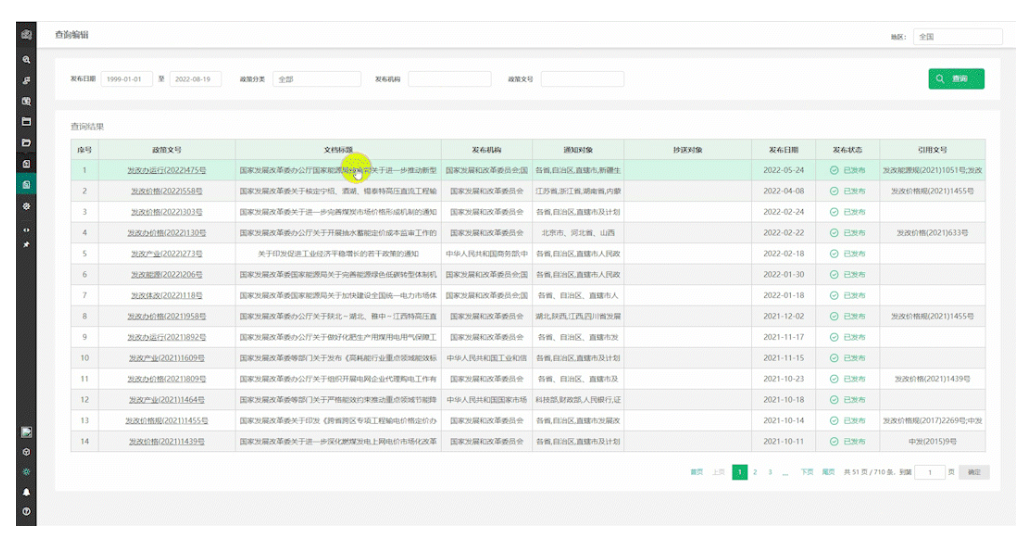Click the cube icon in lower sidebar
Screen dimensions: 1034x552
tap(26, 452)
